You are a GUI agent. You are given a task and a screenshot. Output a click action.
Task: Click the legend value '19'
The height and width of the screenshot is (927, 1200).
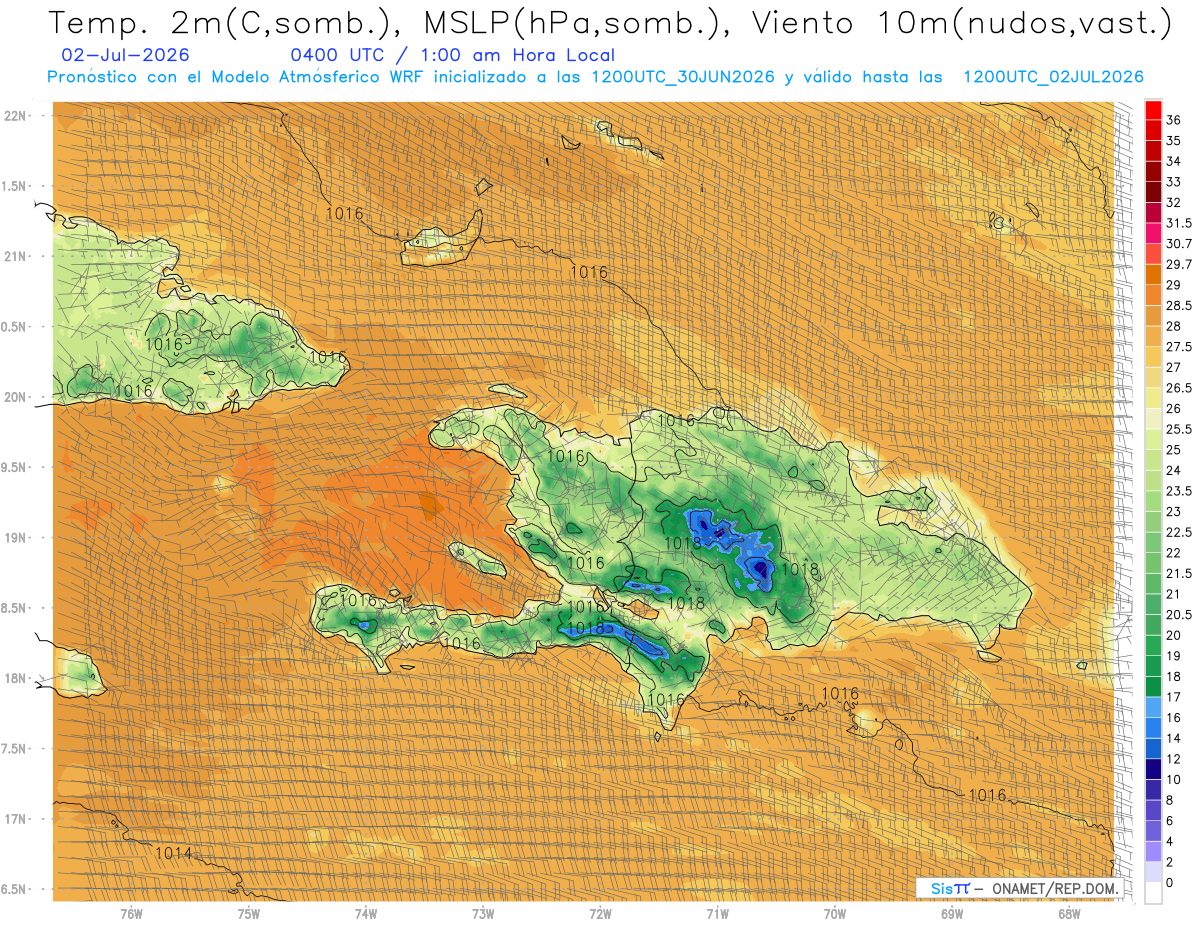pyautogui.click(x=1174, y=656)
